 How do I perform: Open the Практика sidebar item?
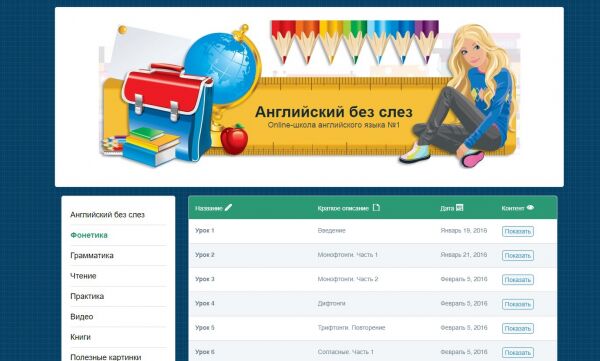[87, 296]
